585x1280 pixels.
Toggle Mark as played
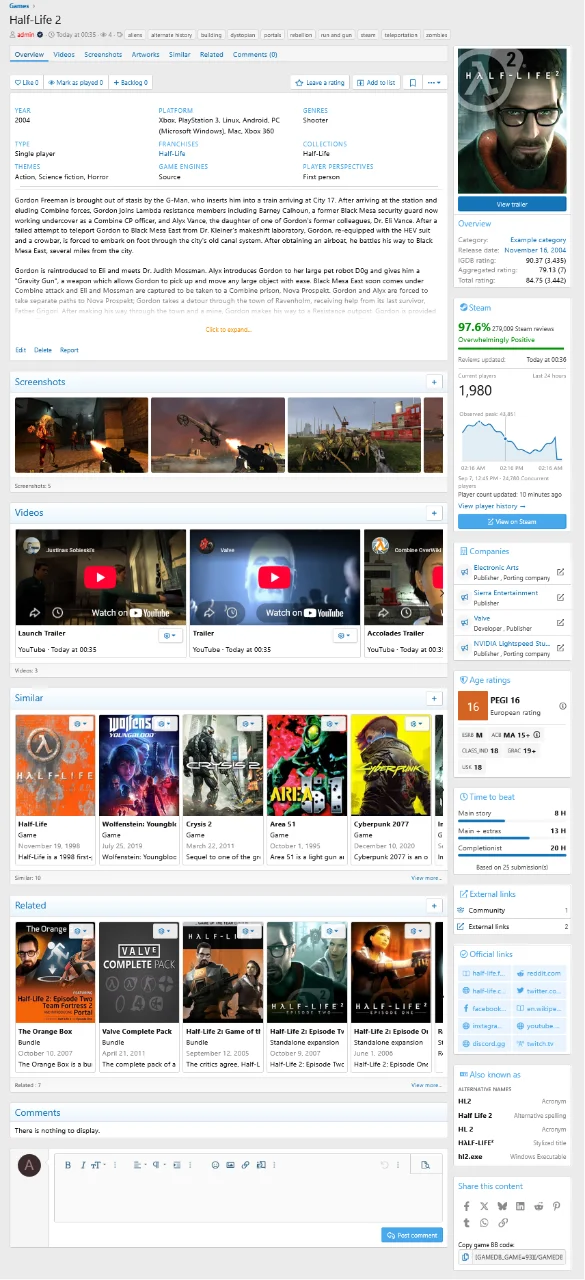(x=75, y=83)
